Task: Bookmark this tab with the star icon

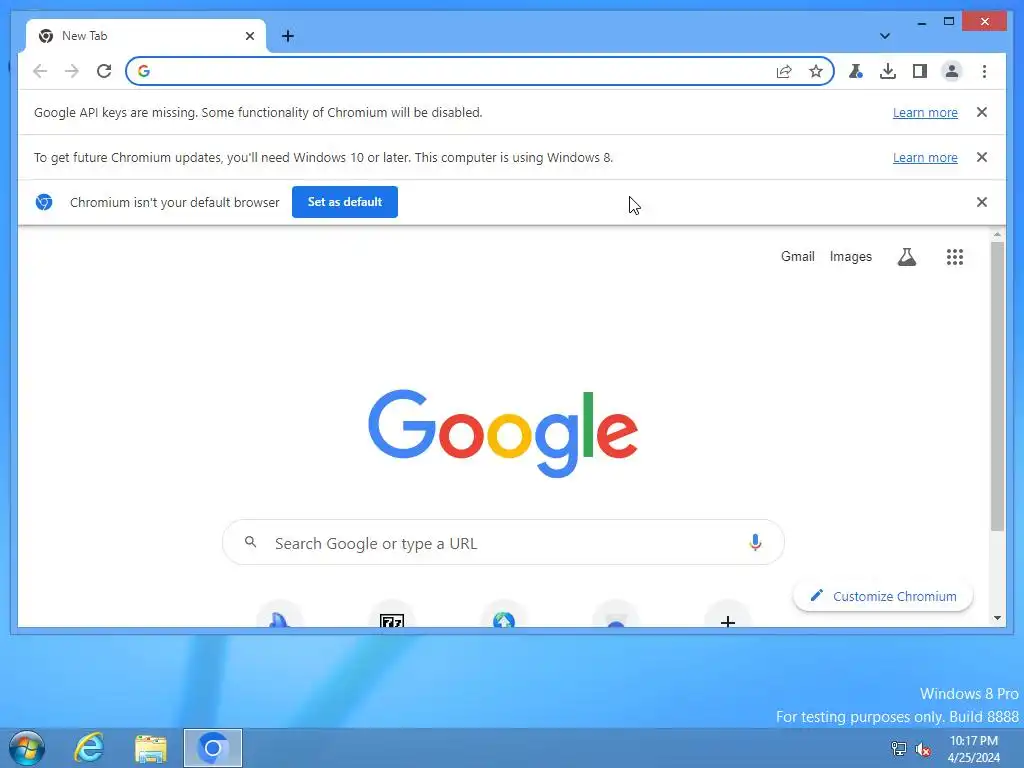Action: [816, 71]
